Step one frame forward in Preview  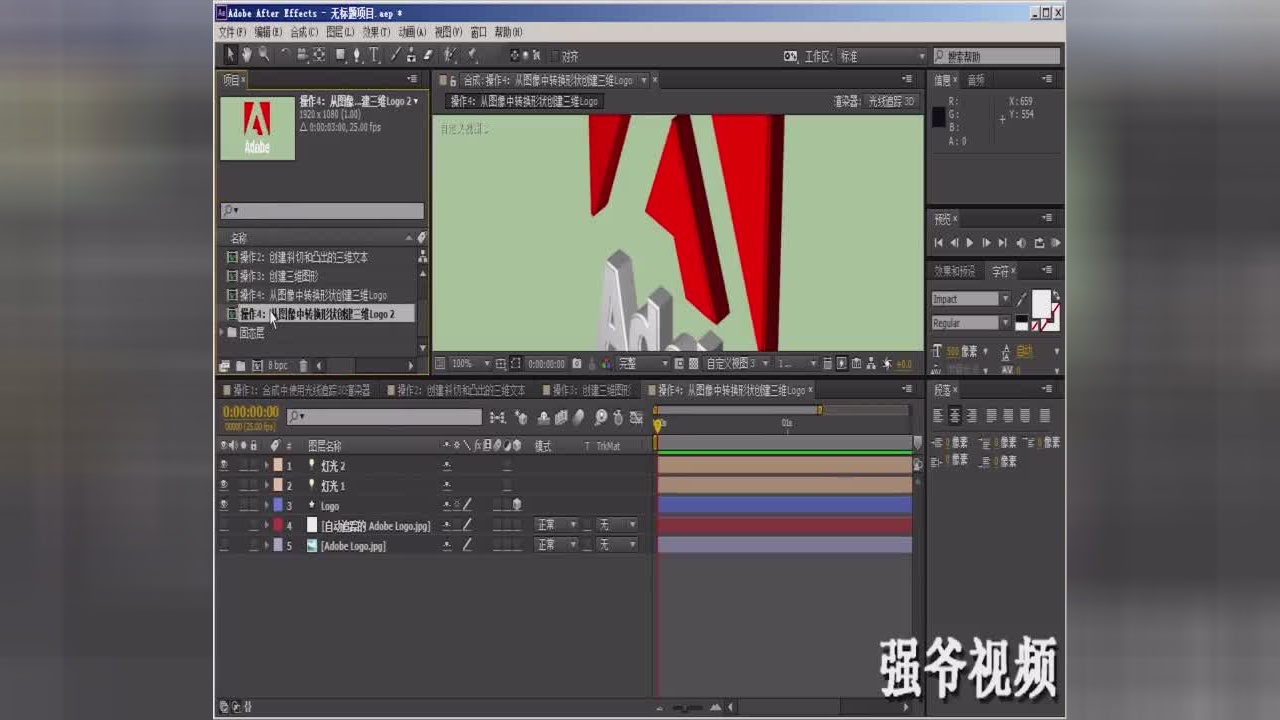click(986, 243)
